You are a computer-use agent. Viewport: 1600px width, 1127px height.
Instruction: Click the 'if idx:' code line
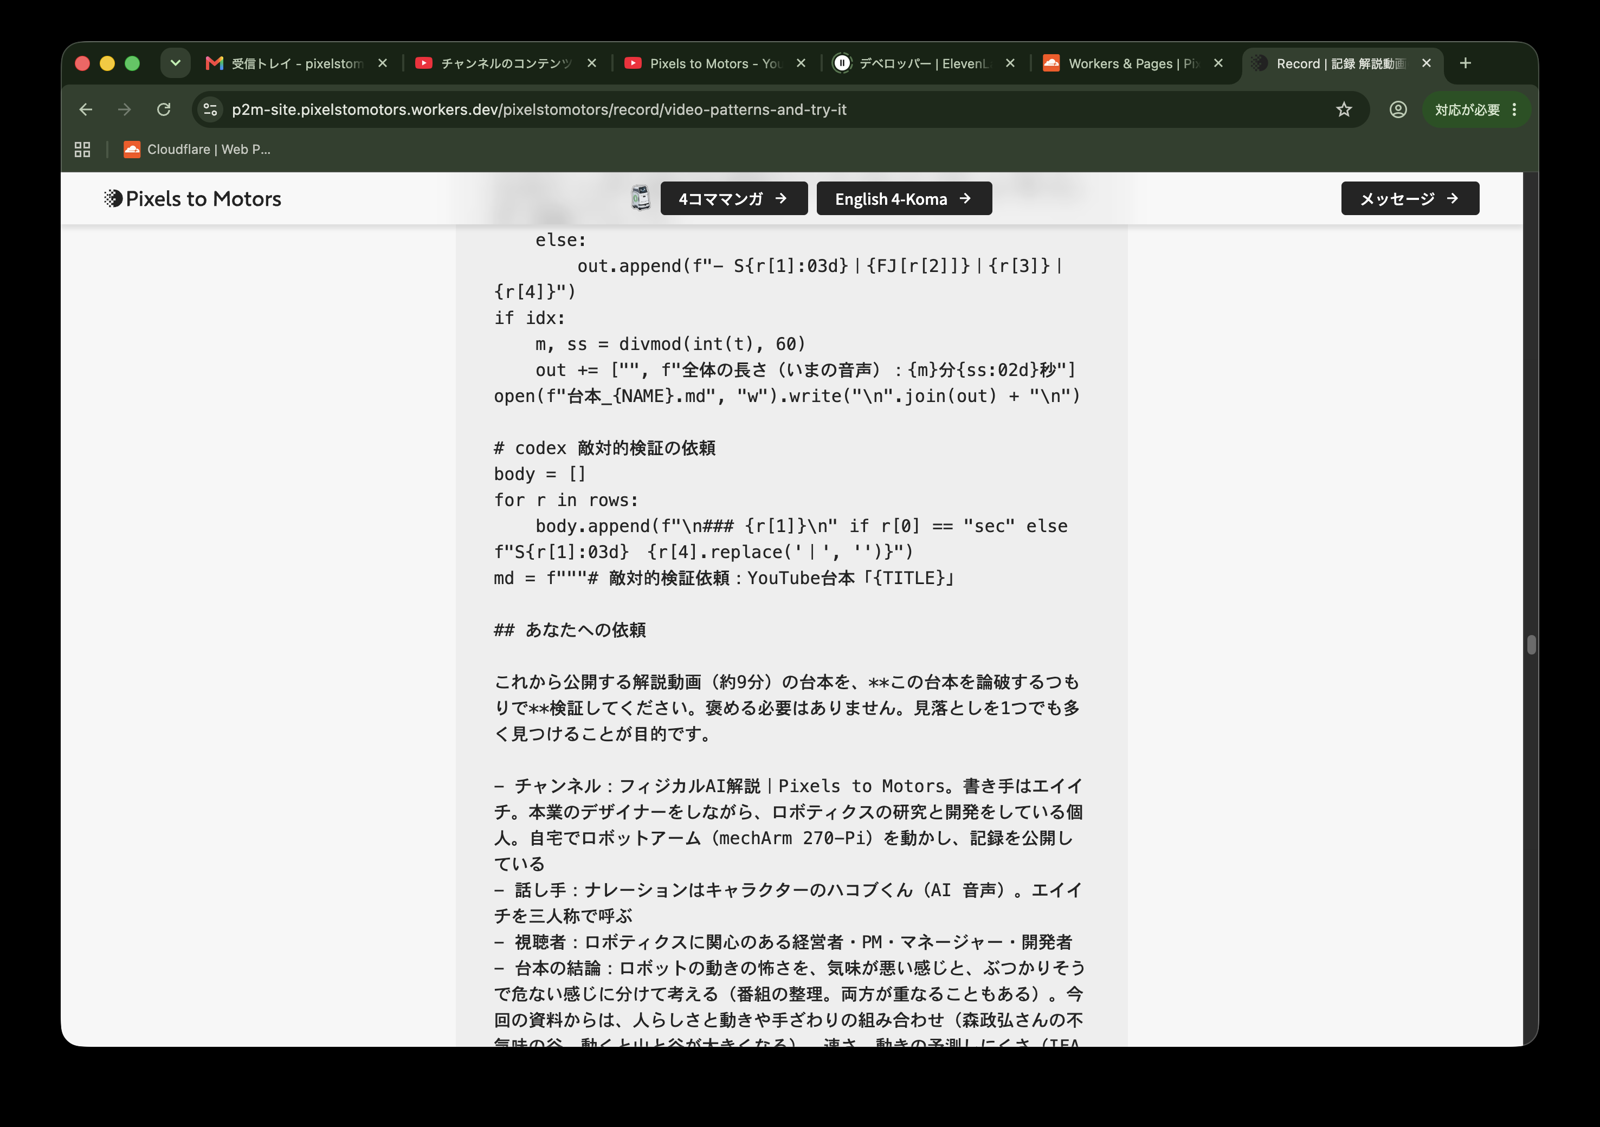click(x=530, y=318)
